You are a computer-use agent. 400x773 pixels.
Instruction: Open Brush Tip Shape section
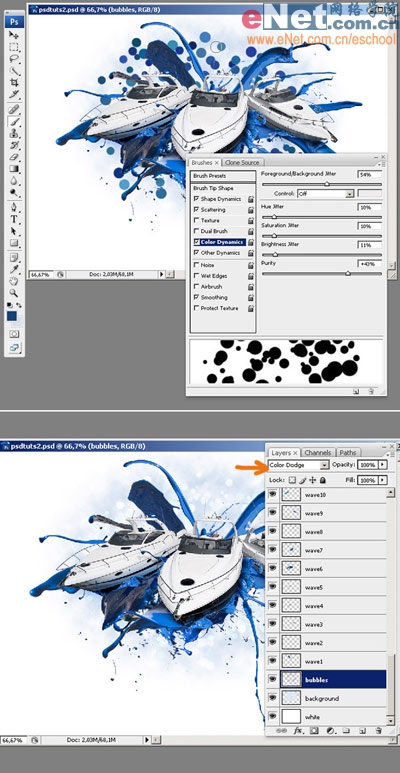click(223, 188)
